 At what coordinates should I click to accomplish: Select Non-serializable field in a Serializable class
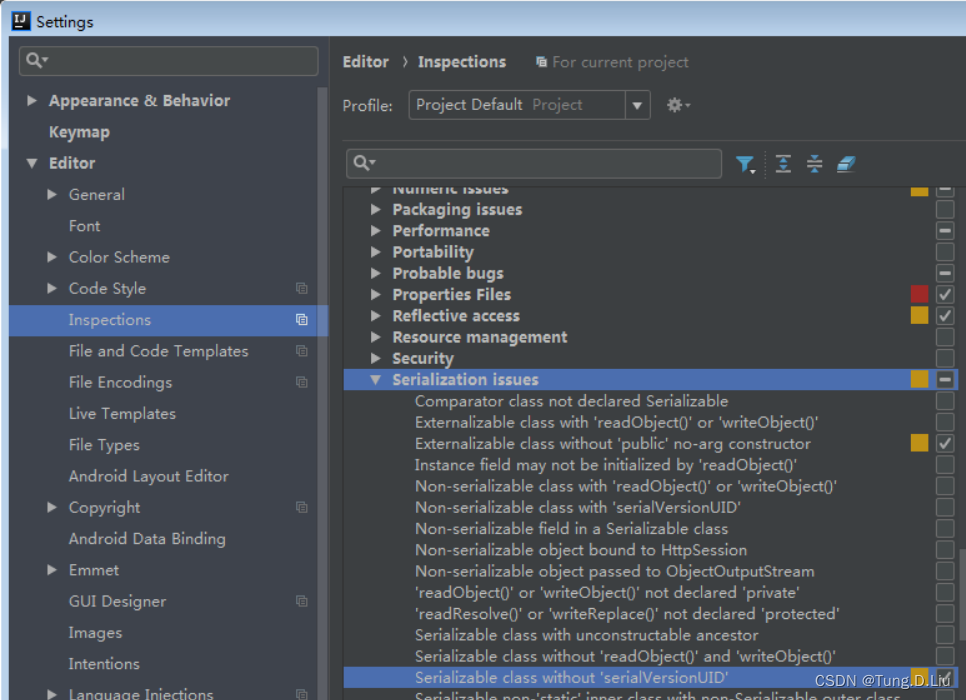pos(571,529)
